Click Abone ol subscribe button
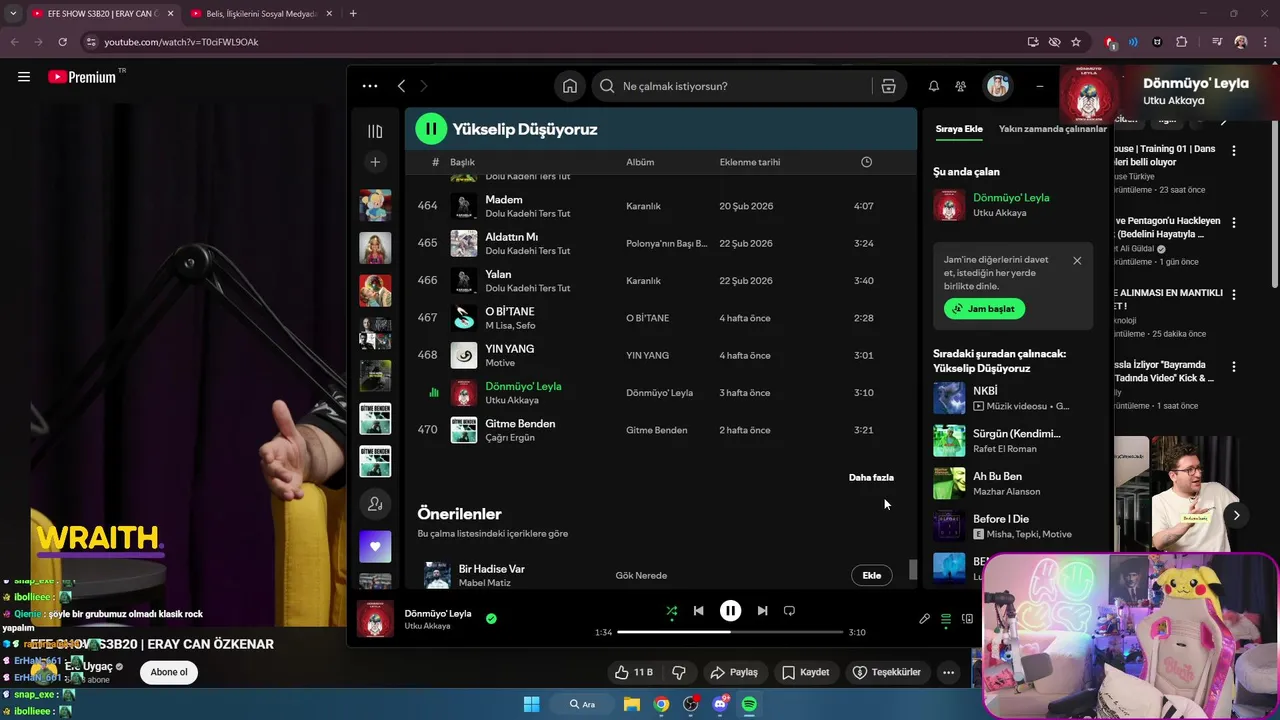The width and height of the screenshot is (1280, 720). pyautogui.click(x=169, y=672)
